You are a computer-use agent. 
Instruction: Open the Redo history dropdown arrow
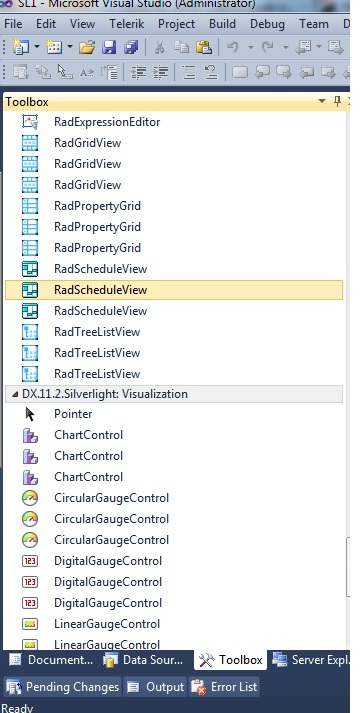coord(286,47)
